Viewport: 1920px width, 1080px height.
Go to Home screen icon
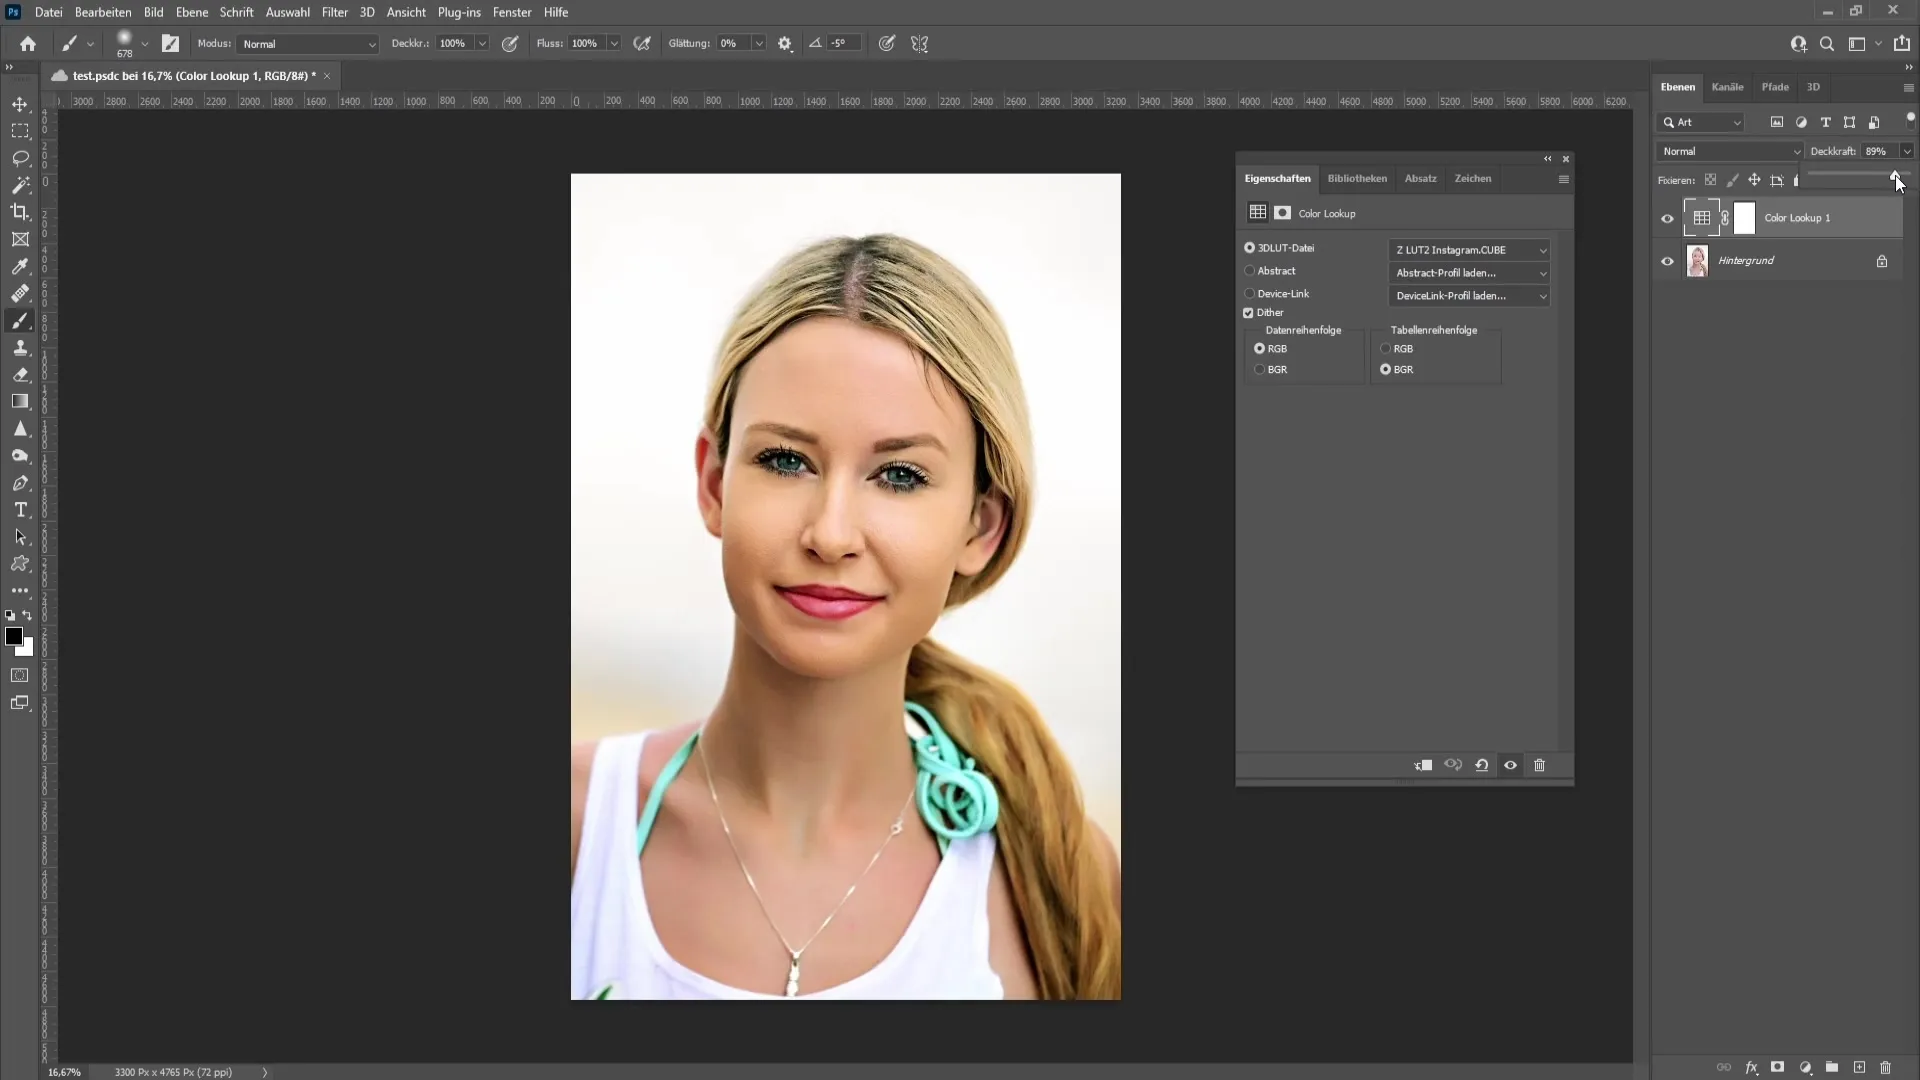click(x=28, y=44)
